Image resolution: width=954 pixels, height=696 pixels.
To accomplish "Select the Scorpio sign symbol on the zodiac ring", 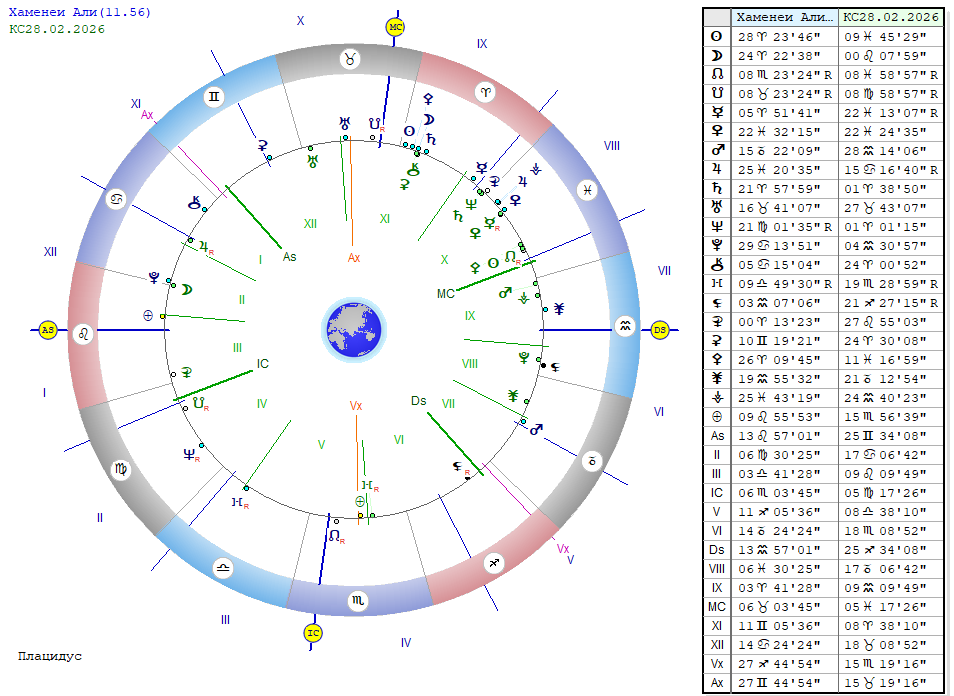I will coord(357,600).
